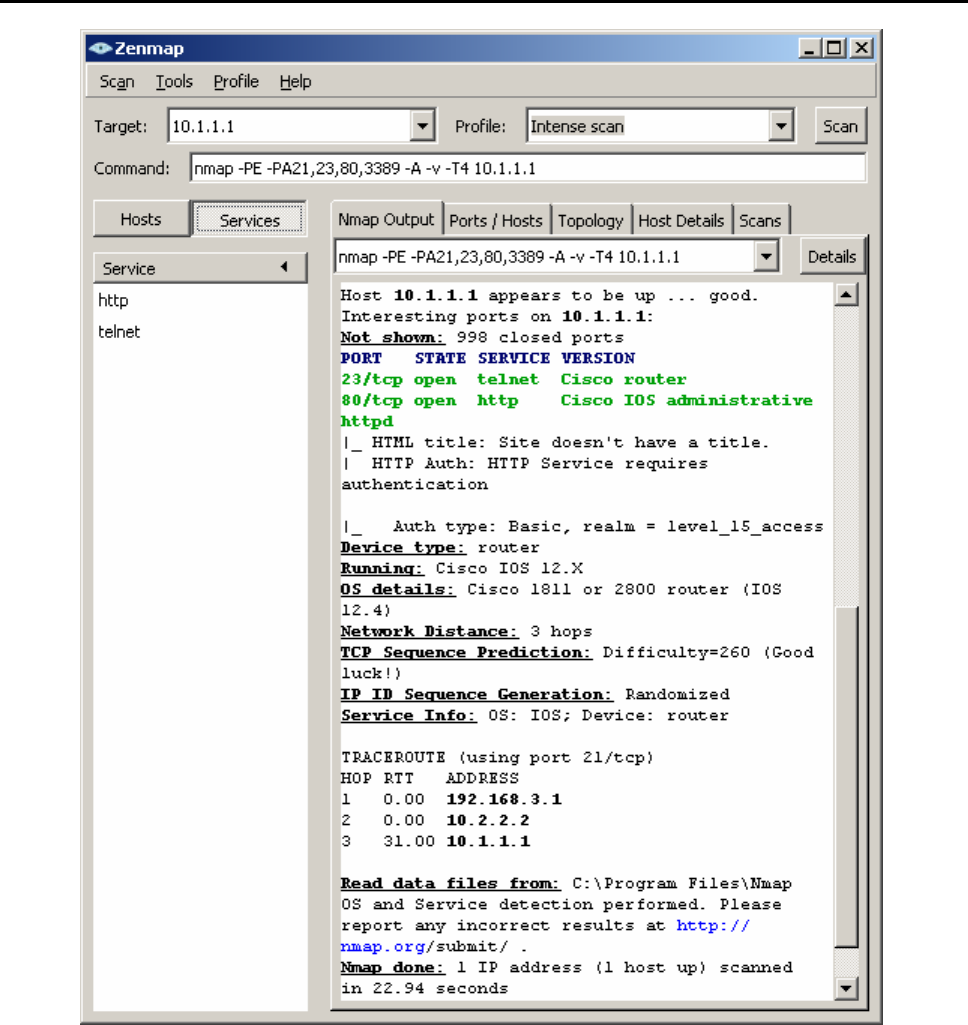Click the output scrollbar down arrow
This screenshot has height=1025, width=968.
tap(846, 988)
